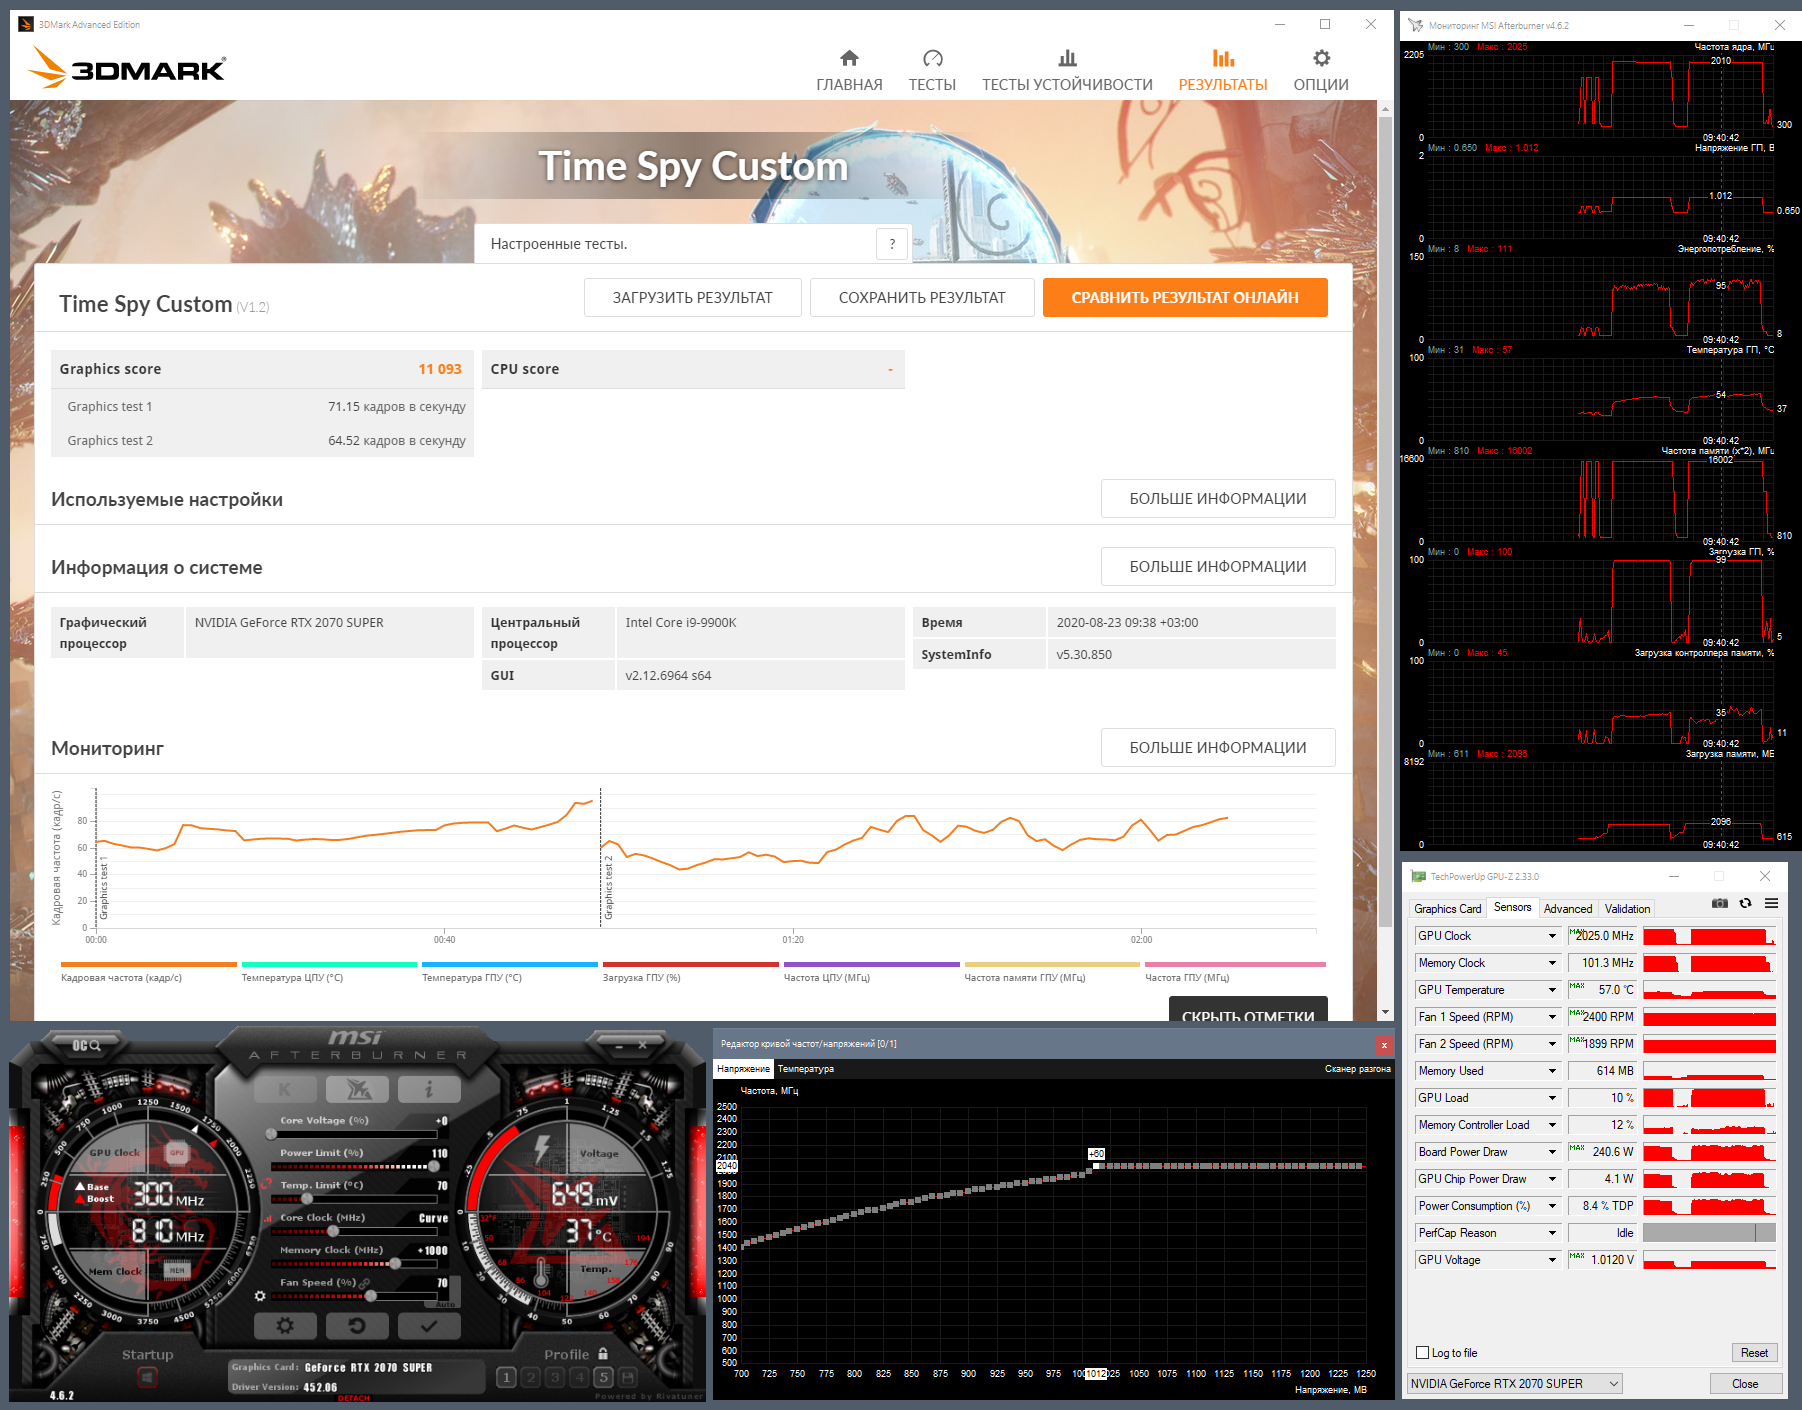Open the OC Scanner button in Afterburner
Screen dimensions: 1802x1410
86,1045
